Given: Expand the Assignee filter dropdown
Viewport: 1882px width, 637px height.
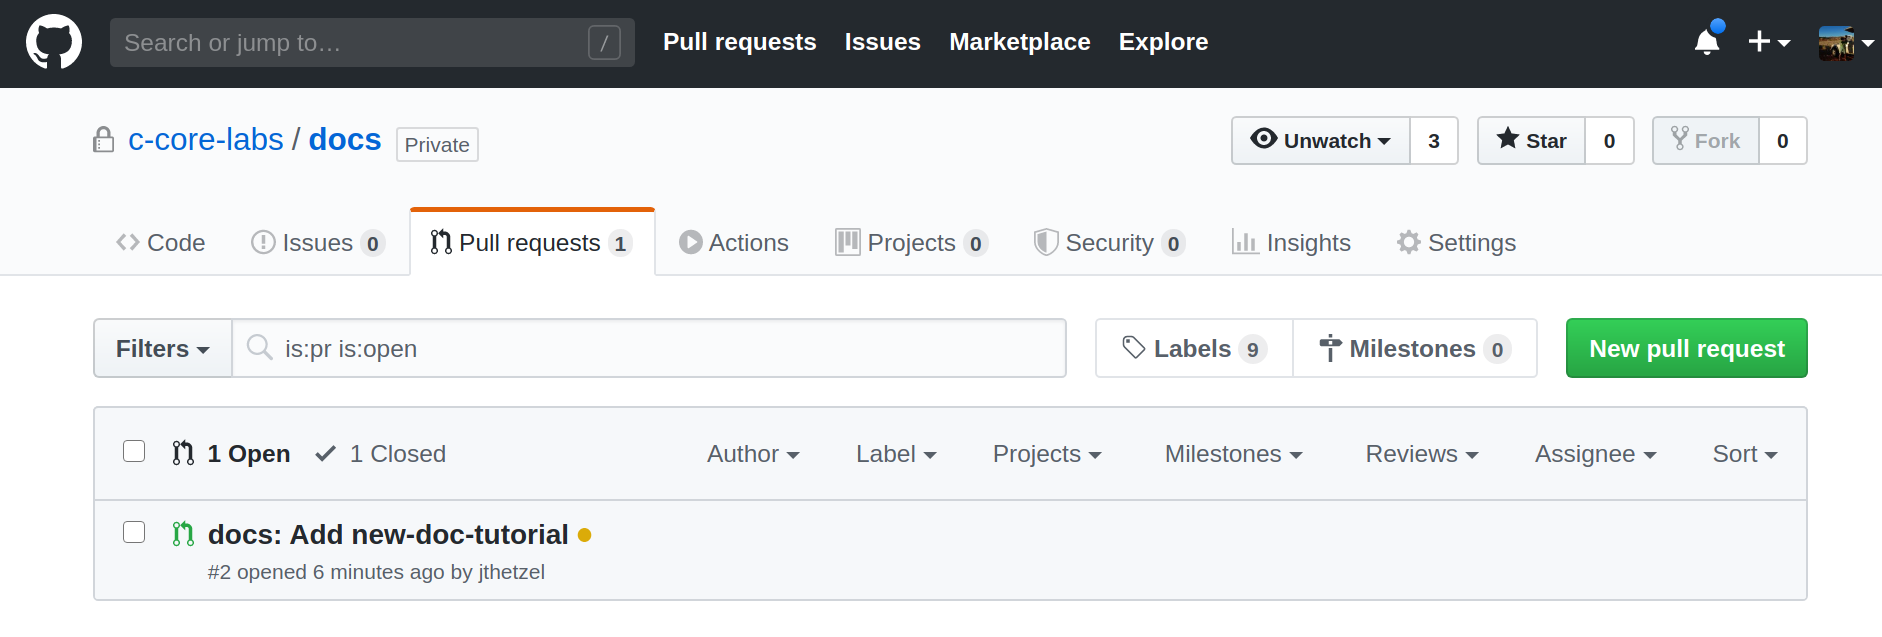Looking at the screenshot, I should (1596, 454).
